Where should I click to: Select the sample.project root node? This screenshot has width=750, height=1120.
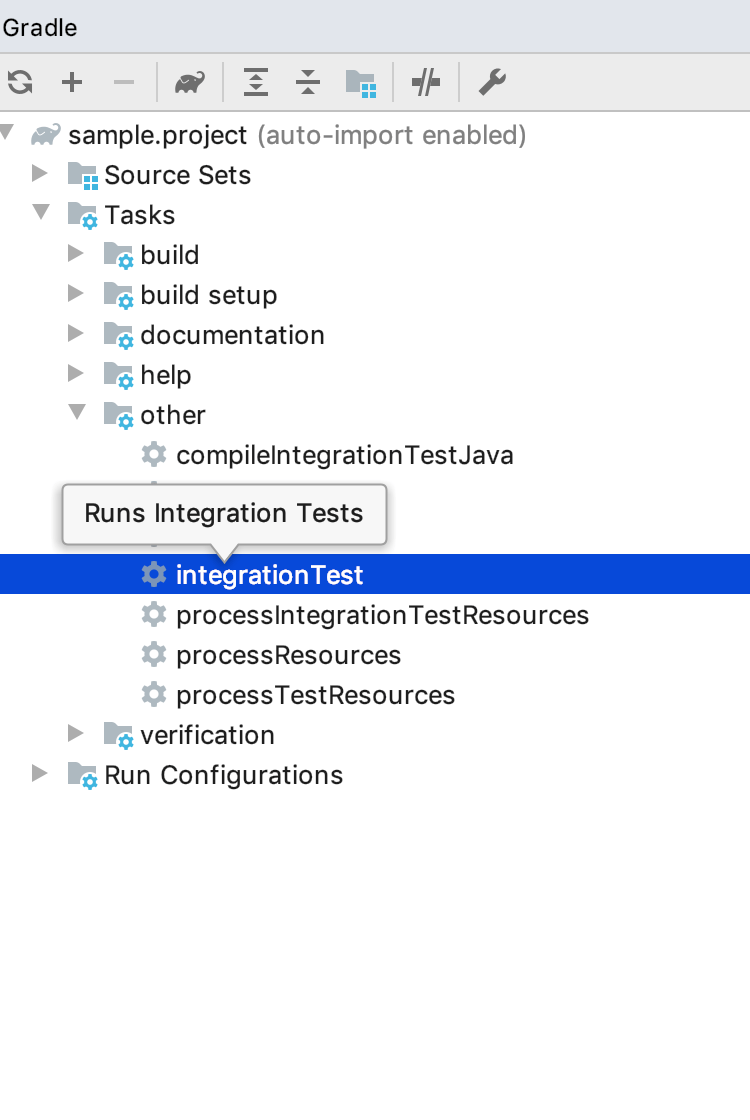pyautogui.click(x=157, y=134)
